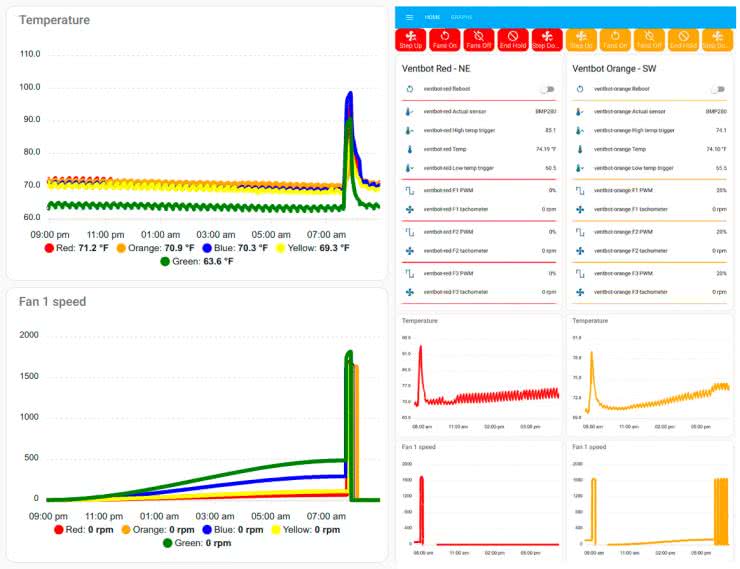The height and width of the screenshot is (569, 740).
Task: Toggle the ventbot-red Reboot switch
Action: click(x=548, y=89)
